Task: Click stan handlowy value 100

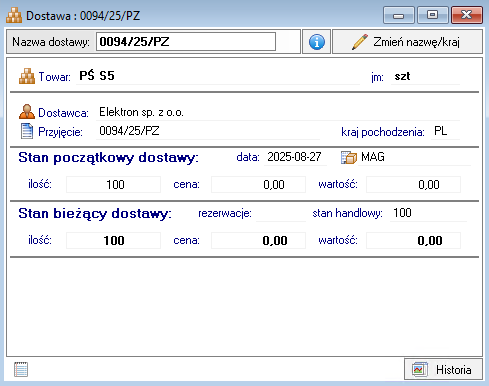Action: pyautogui.click(x=402, y=213)
